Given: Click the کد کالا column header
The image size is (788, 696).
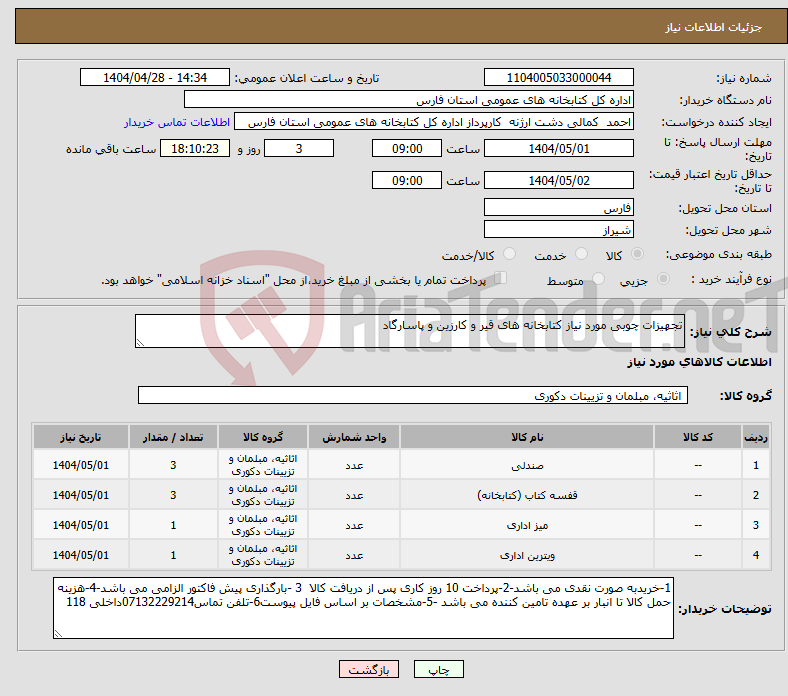Looking at the screenshot, I should pos(698,437).
